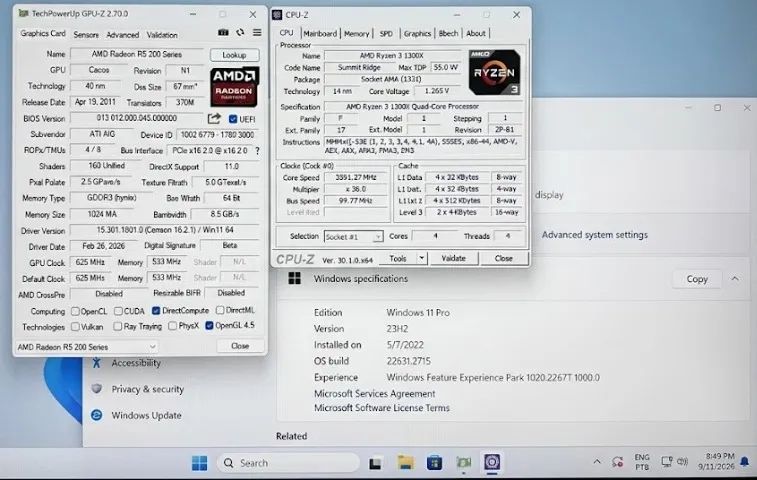Open Task View icon on taskbar

click(x=375, y=464)
